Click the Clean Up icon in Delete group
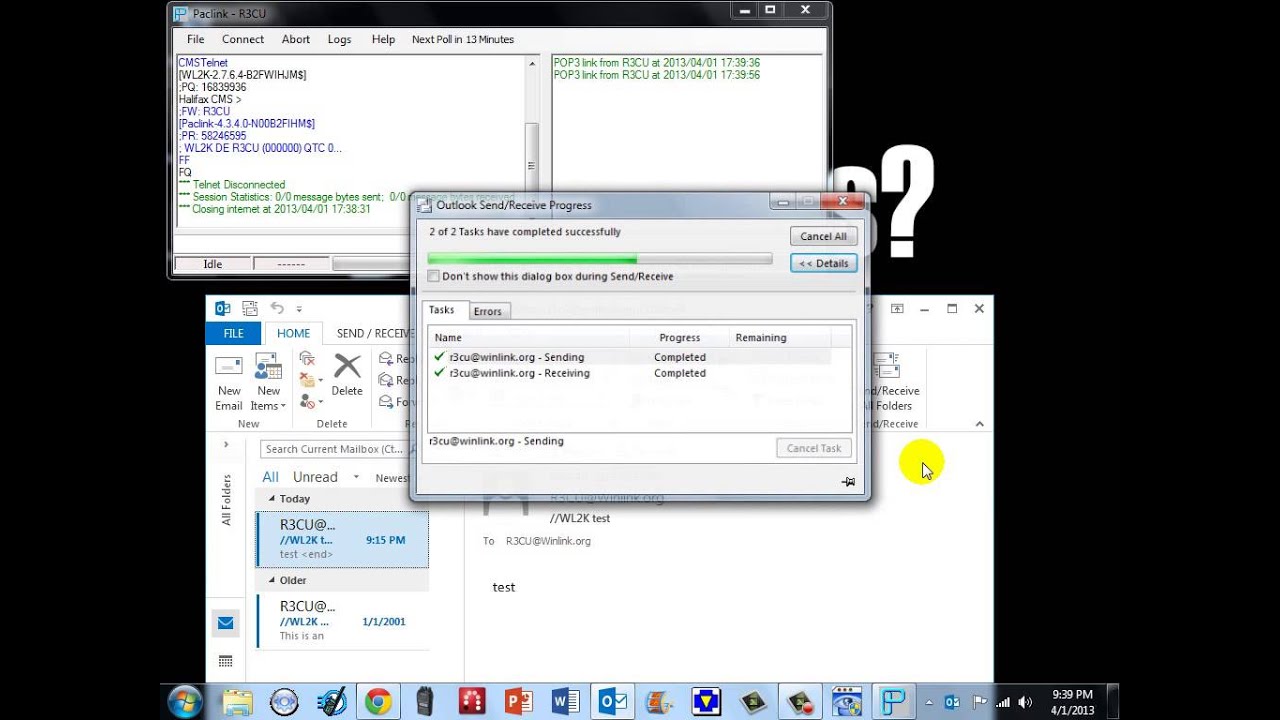This screenshot has width=1280, height=720. [307, 380]
